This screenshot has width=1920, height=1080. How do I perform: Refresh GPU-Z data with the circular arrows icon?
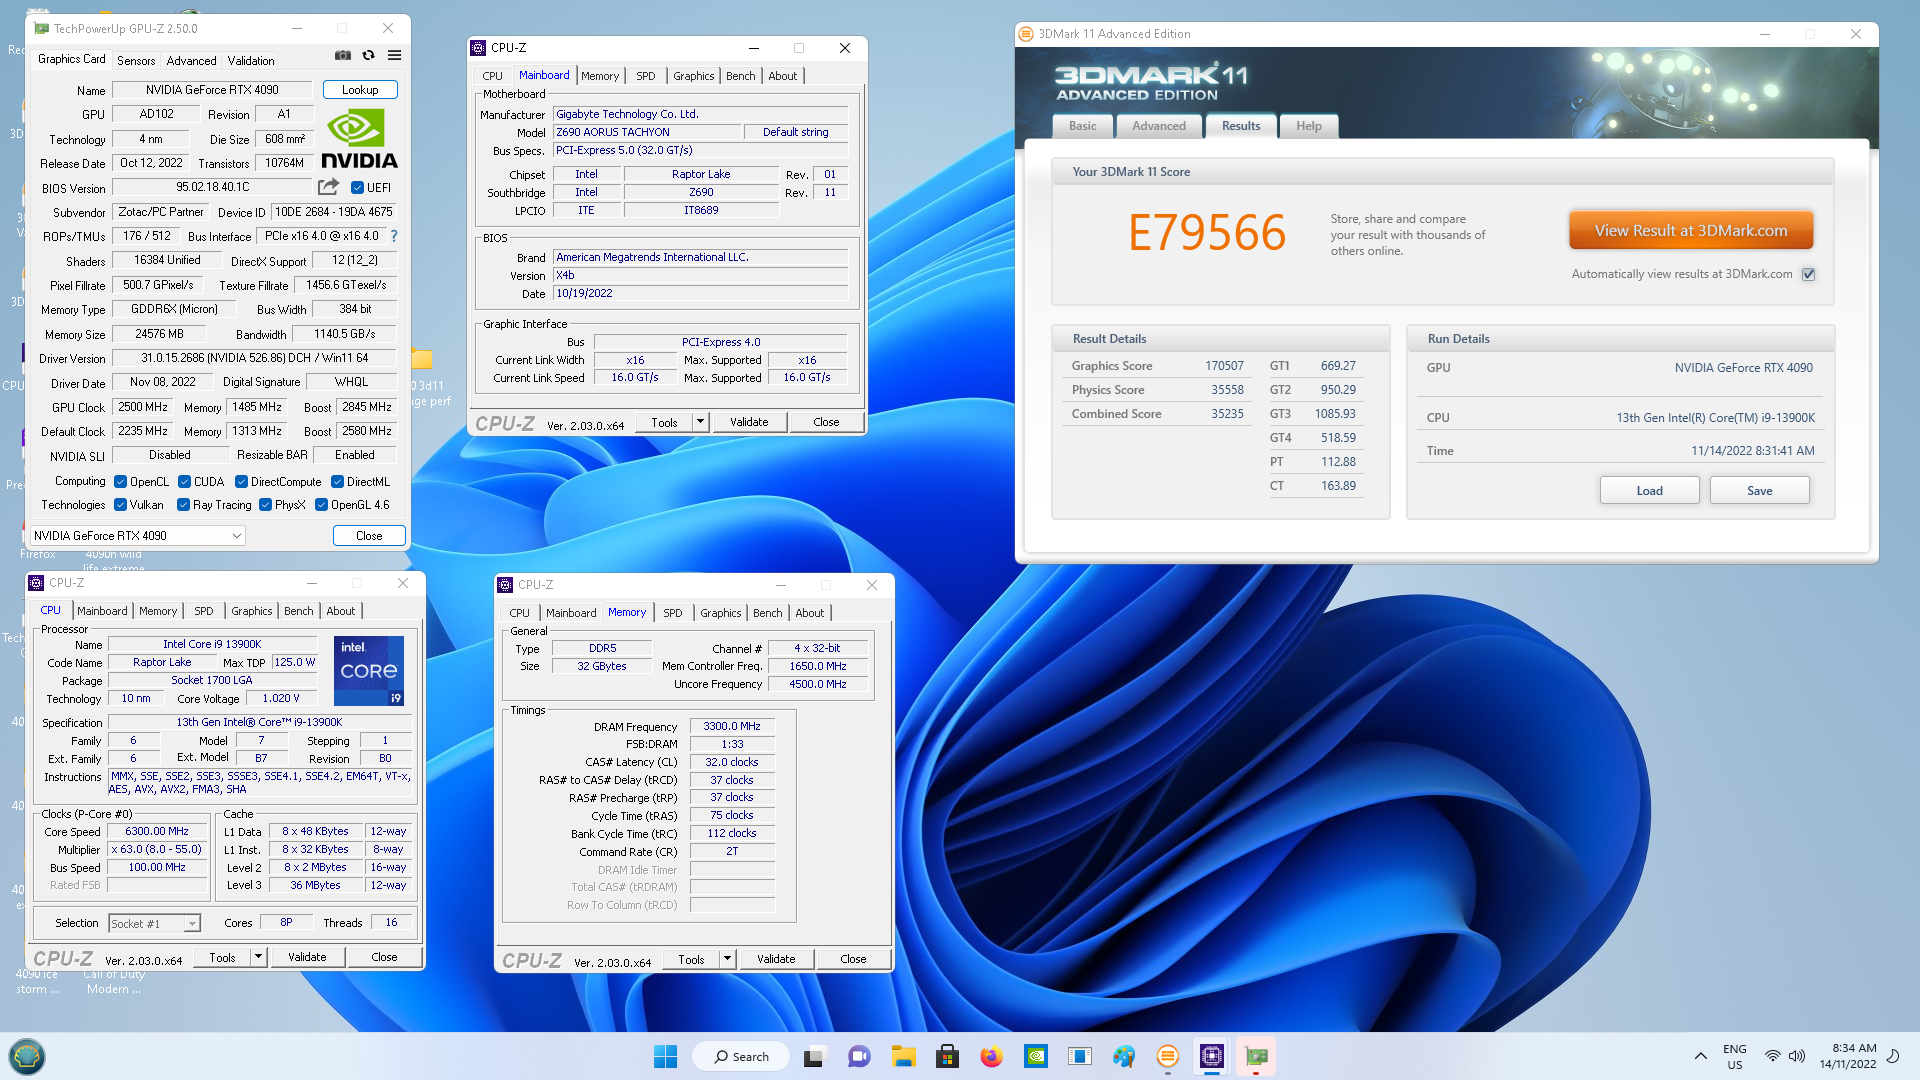tap(368, 56)
